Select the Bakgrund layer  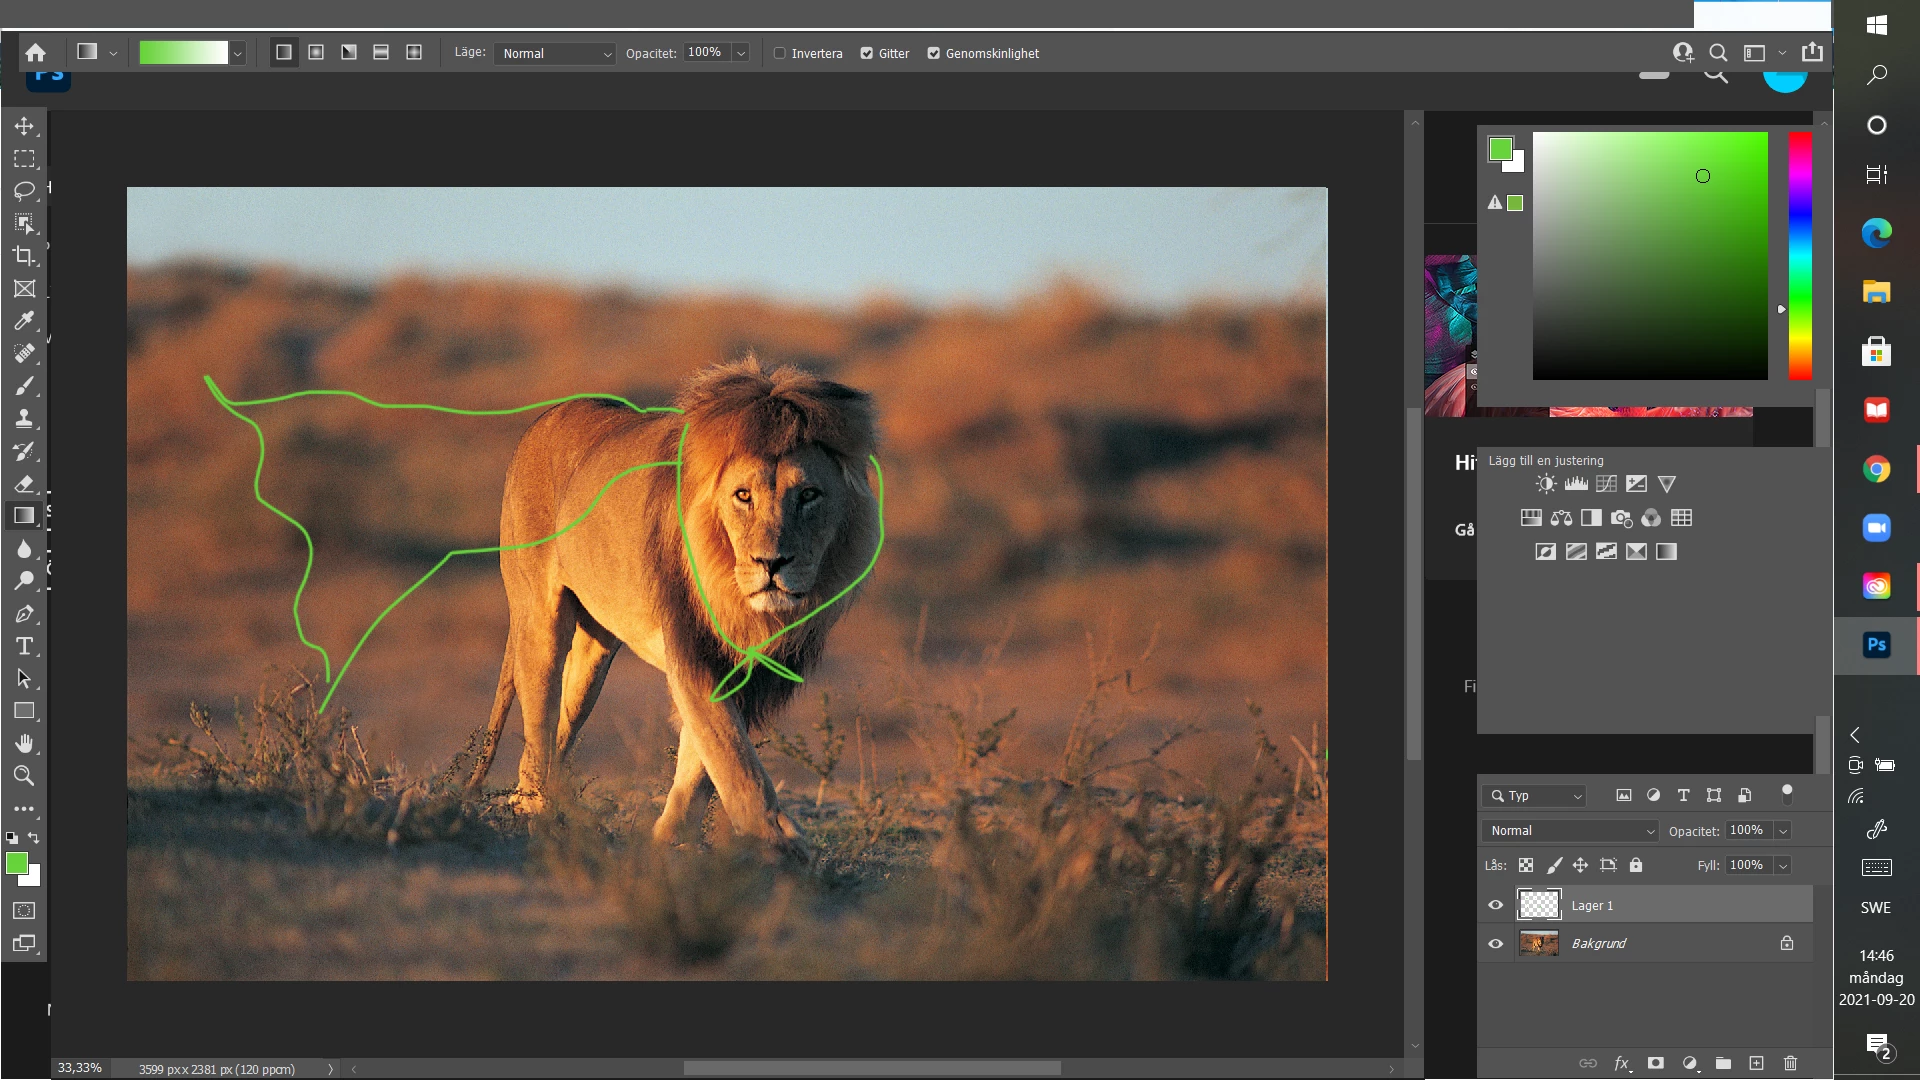[x=1640, y=943]
